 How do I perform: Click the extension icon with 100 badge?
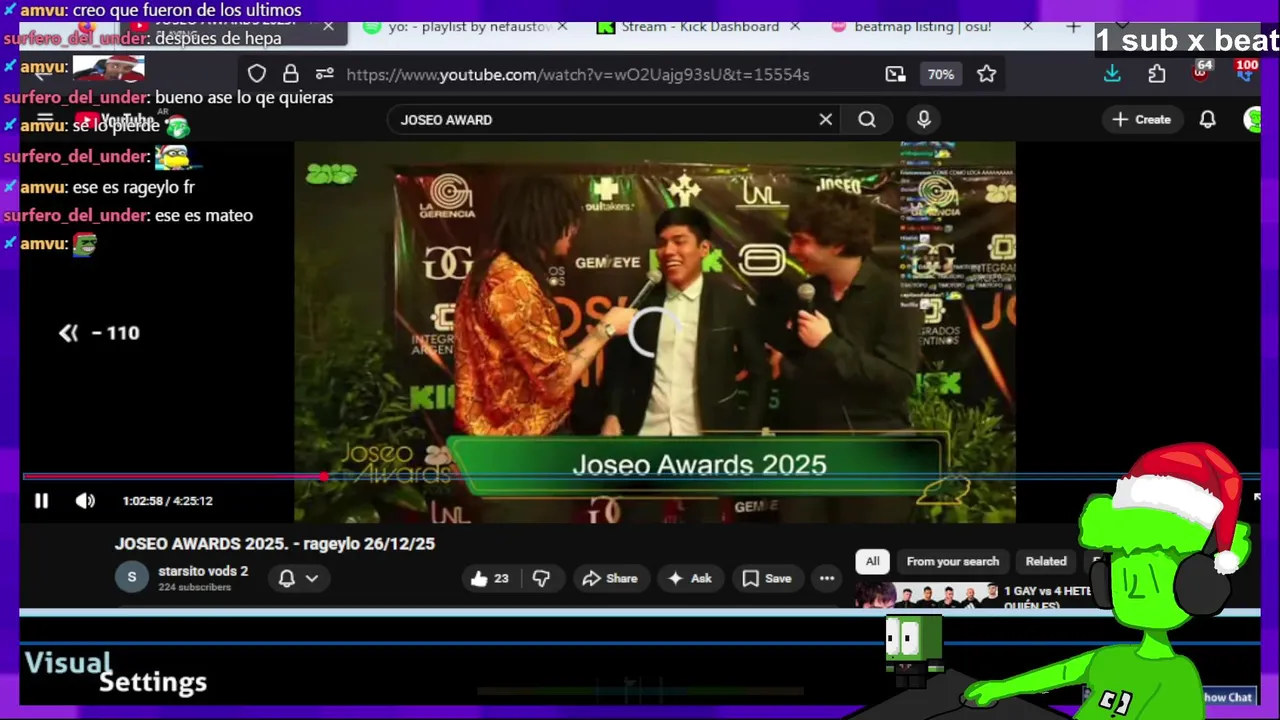tap(1244, 72)
